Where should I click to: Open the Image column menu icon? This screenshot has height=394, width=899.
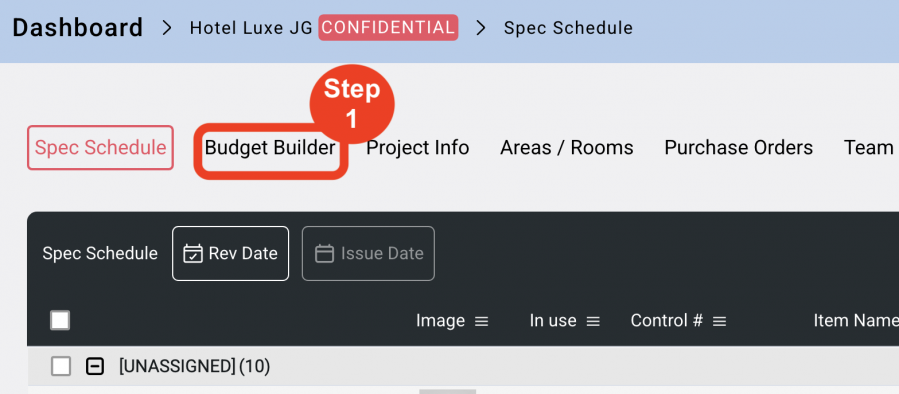[482, 322]
